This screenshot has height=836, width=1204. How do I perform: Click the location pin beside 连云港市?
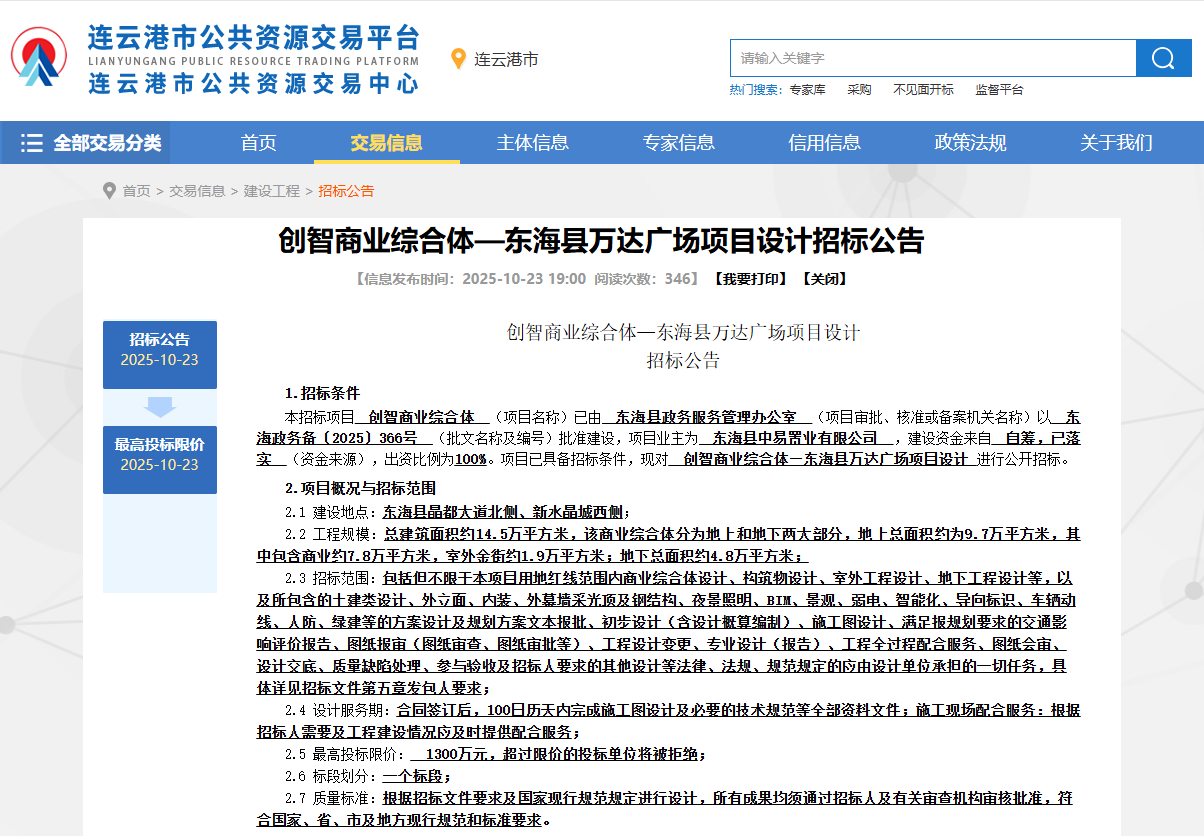(x=457, y=58)
